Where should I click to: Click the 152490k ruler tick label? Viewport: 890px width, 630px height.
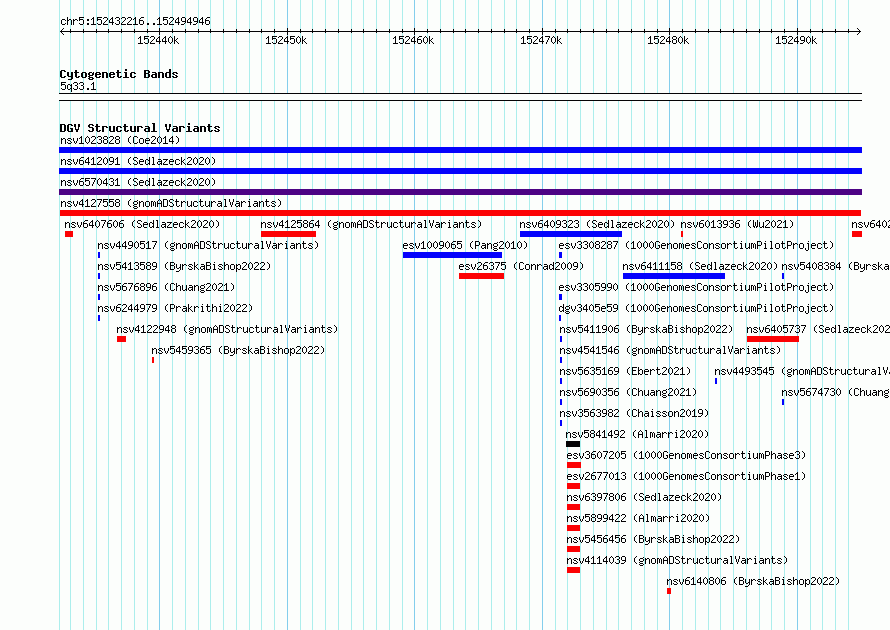(796, 40)
